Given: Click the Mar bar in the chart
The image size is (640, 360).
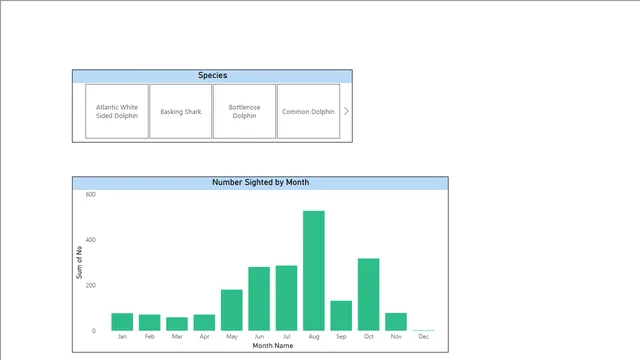Looking at the screenshot, I should pos(177,324).
